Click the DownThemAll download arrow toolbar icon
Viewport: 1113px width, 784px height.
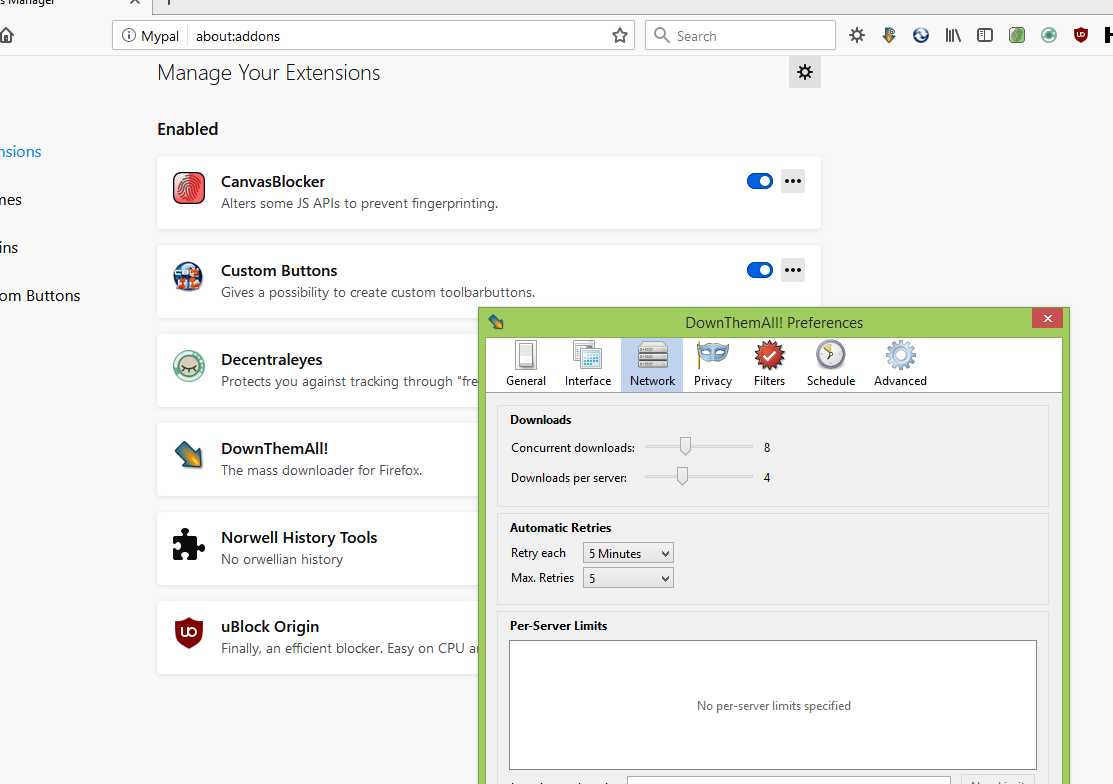coord(889,35)
